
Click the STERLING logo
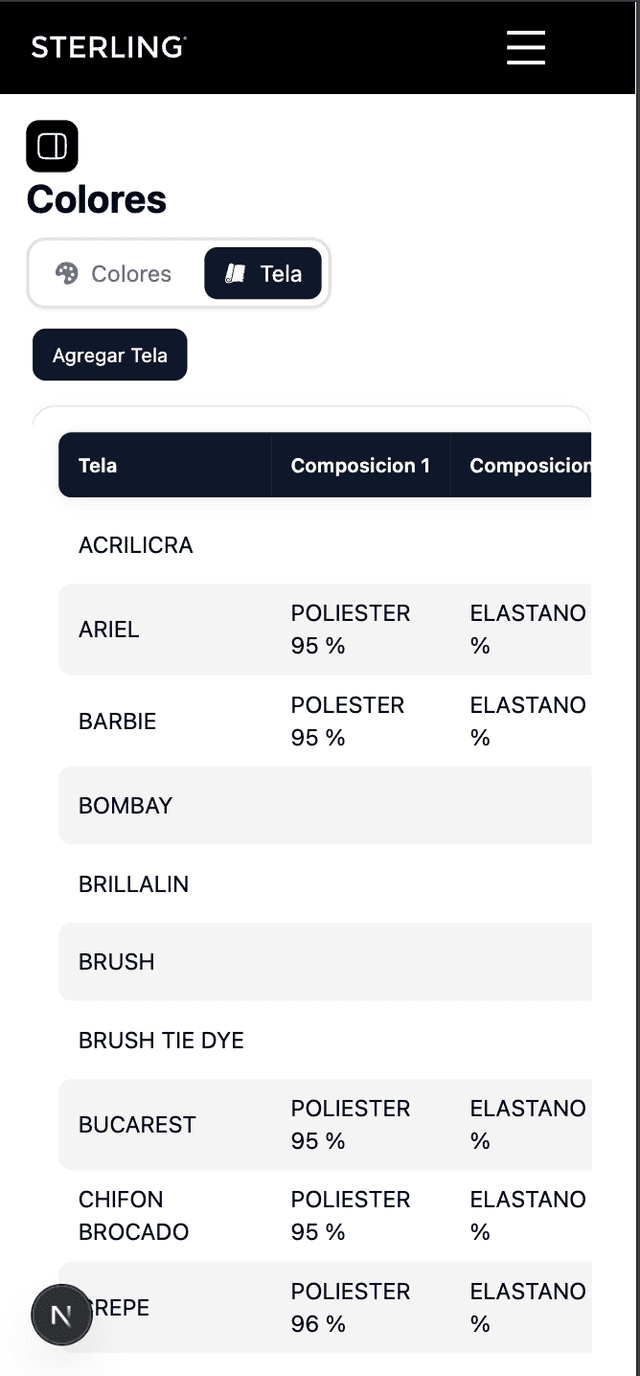pos(108,47)
